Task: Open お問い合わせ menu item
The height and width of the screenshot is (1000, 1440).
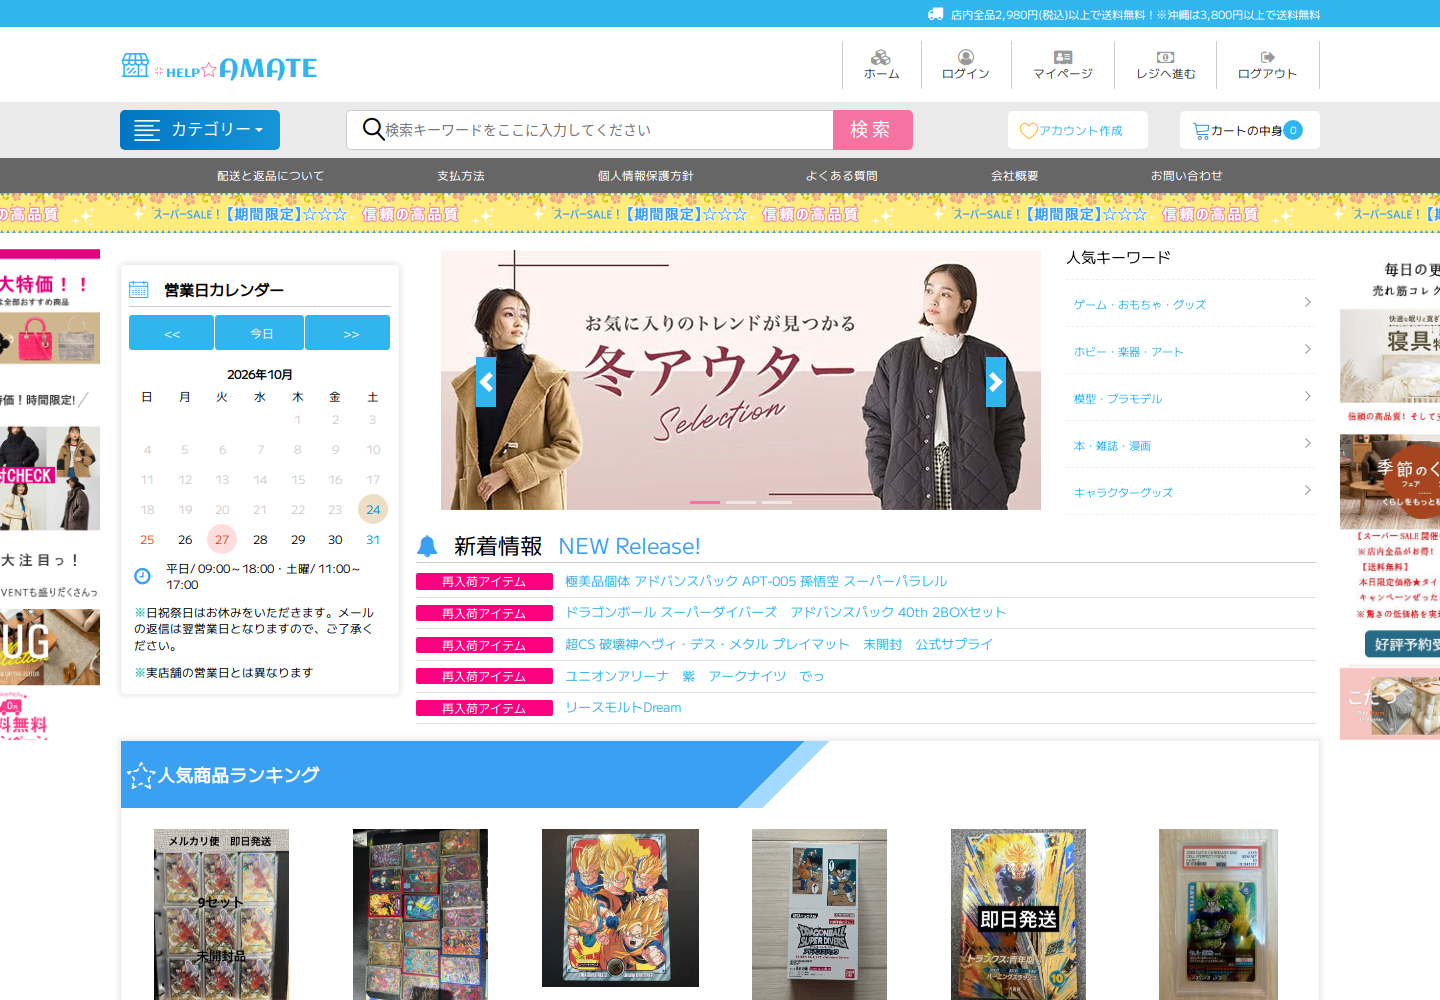Action: 1187,176
